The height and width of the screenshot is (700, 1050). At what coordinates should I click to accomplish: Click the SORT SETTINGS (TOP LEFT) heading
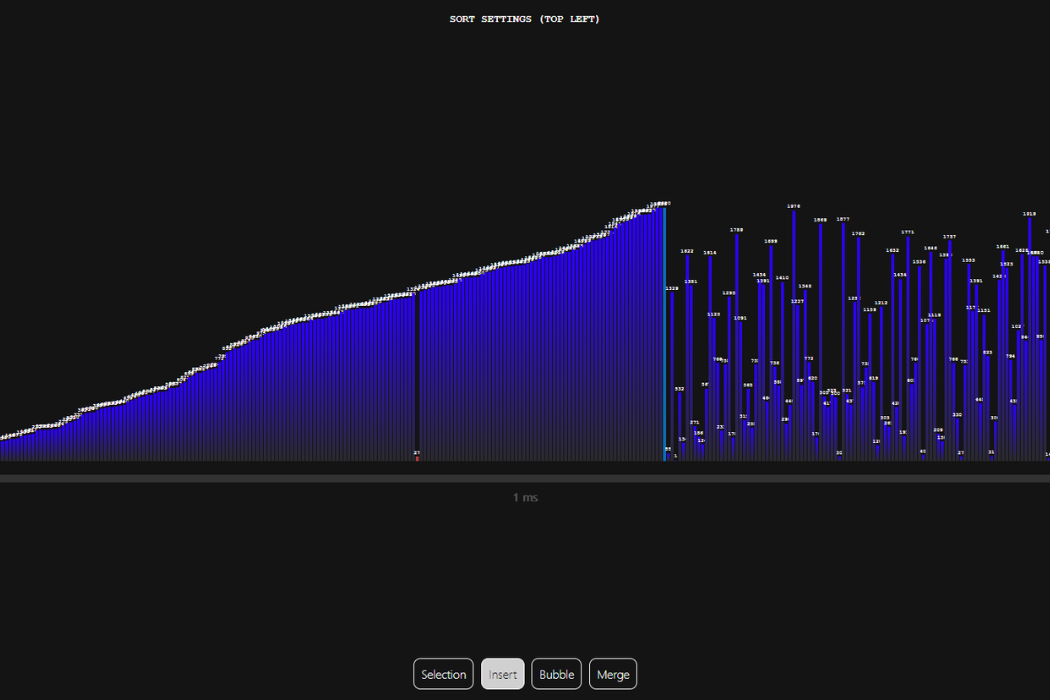[525, 19]
